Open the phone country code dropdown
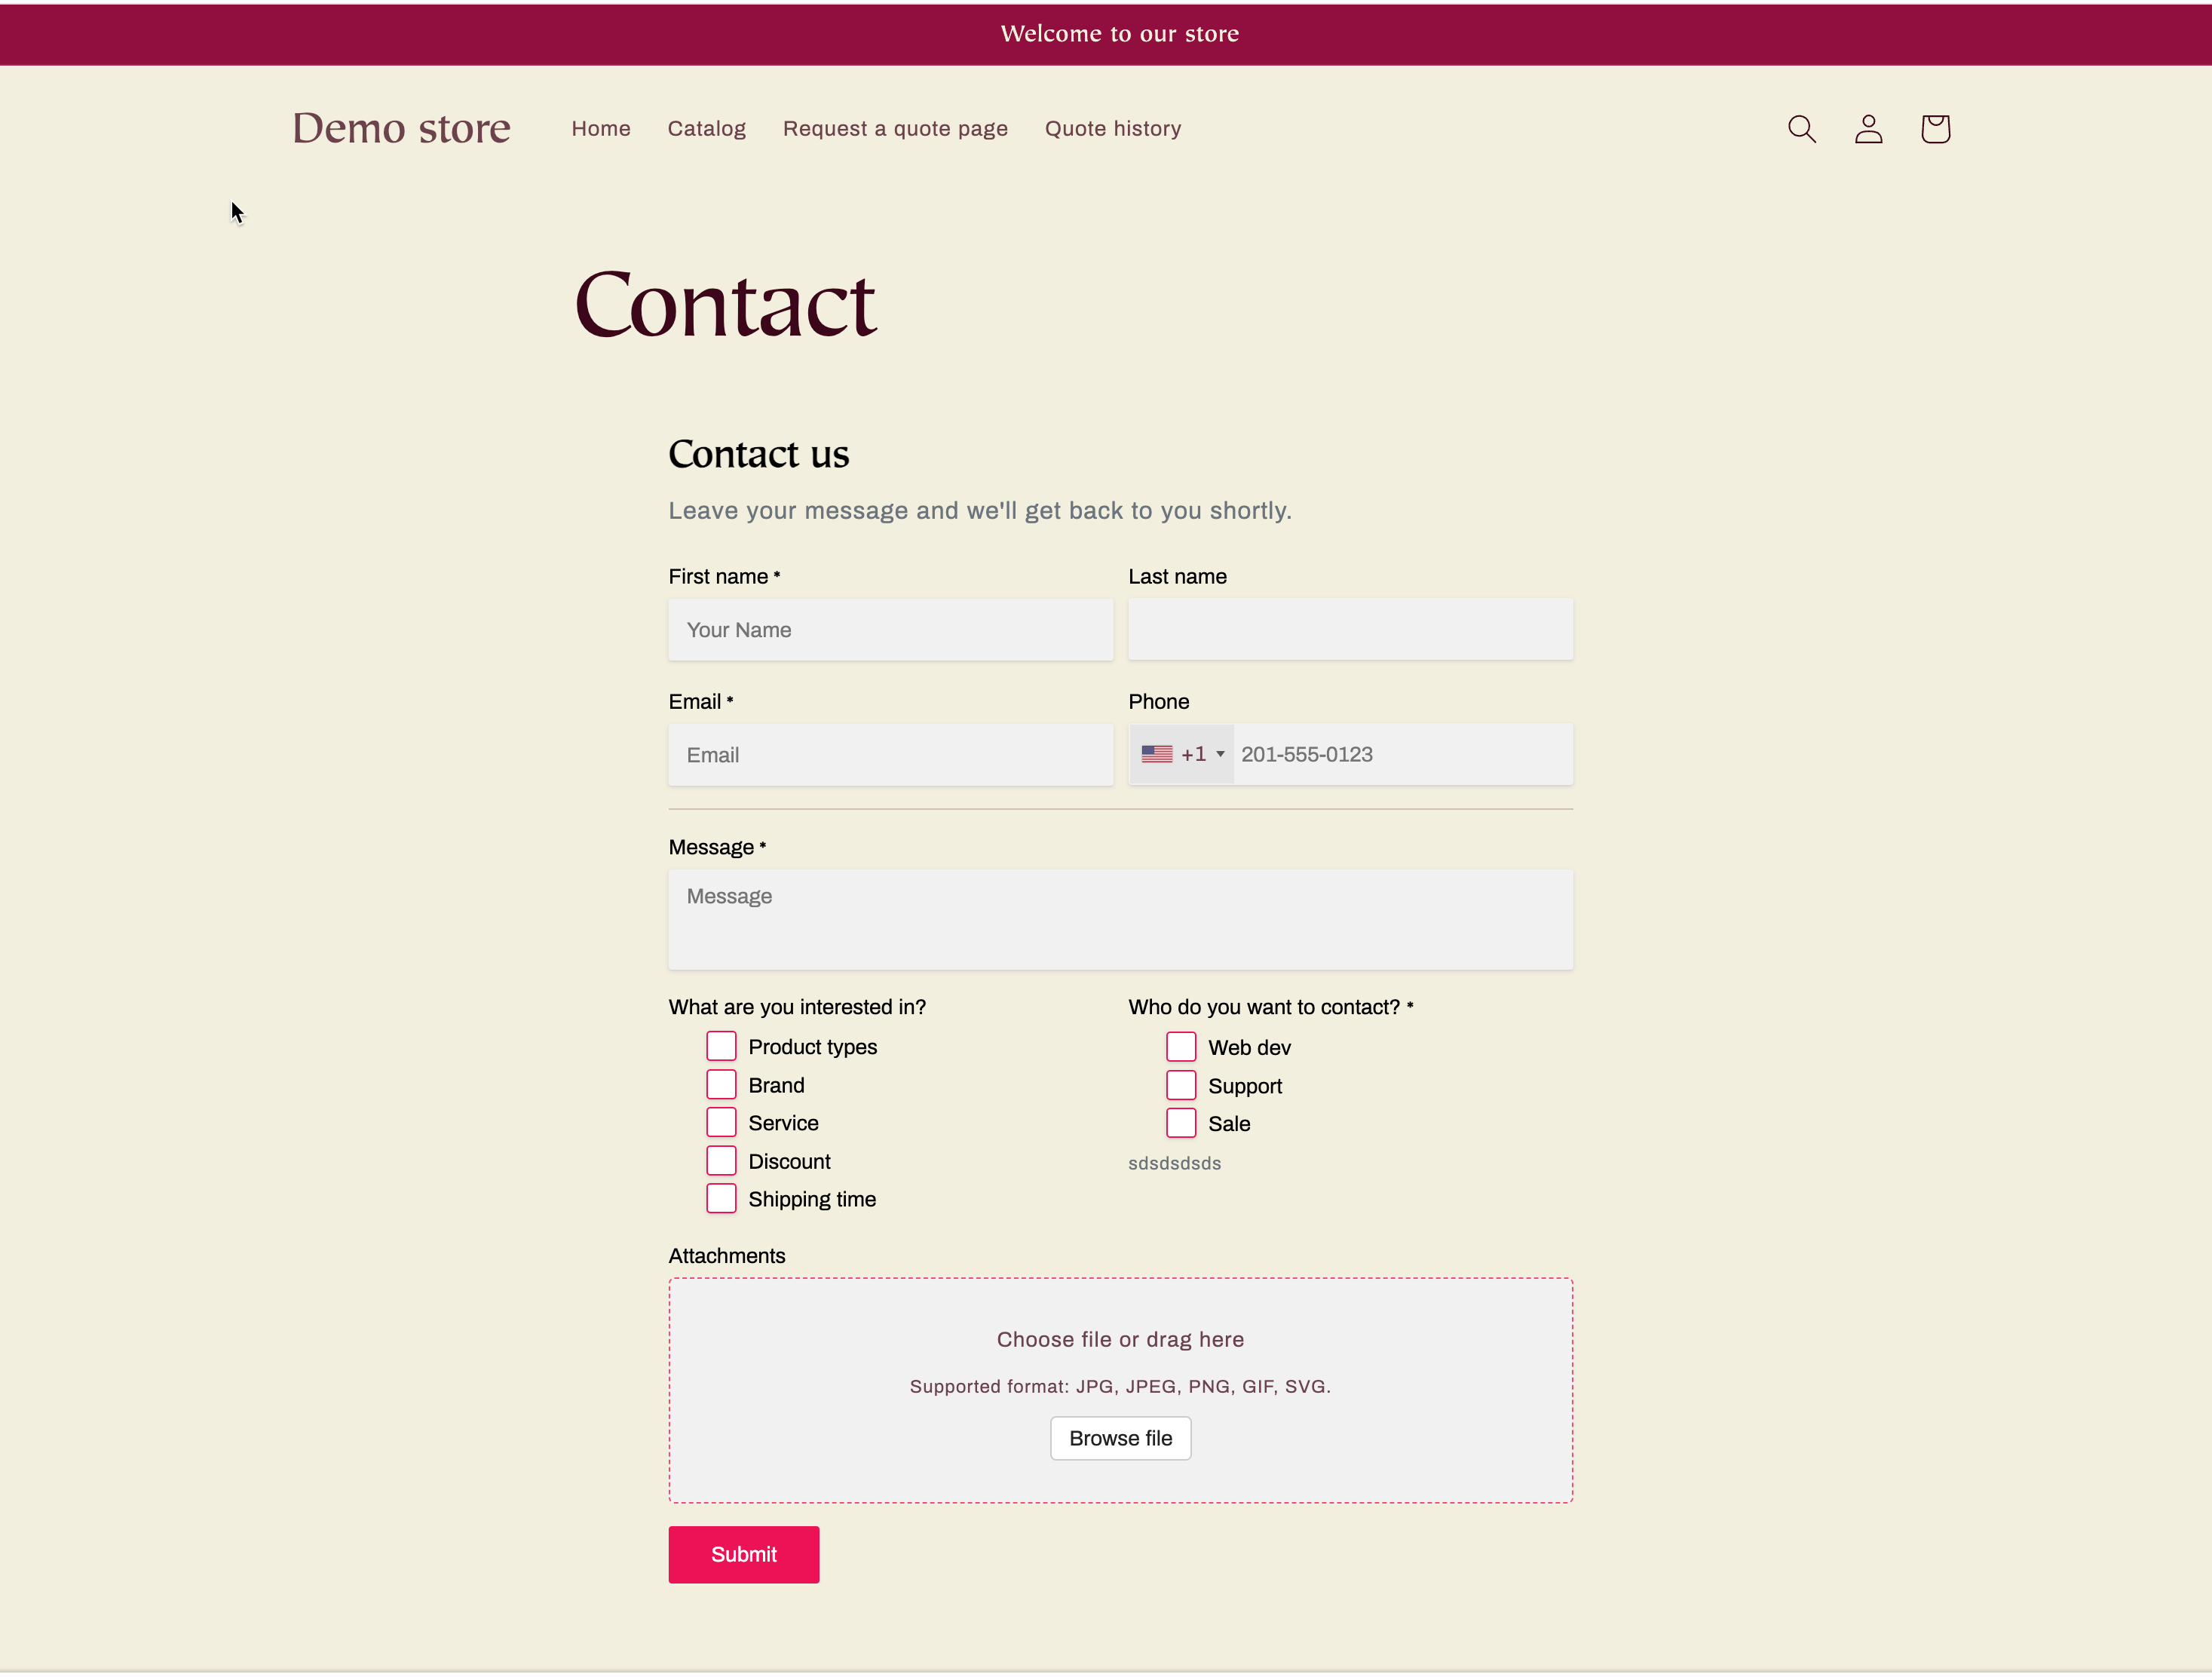2212x1677 pixels. tap(1182, 753)
